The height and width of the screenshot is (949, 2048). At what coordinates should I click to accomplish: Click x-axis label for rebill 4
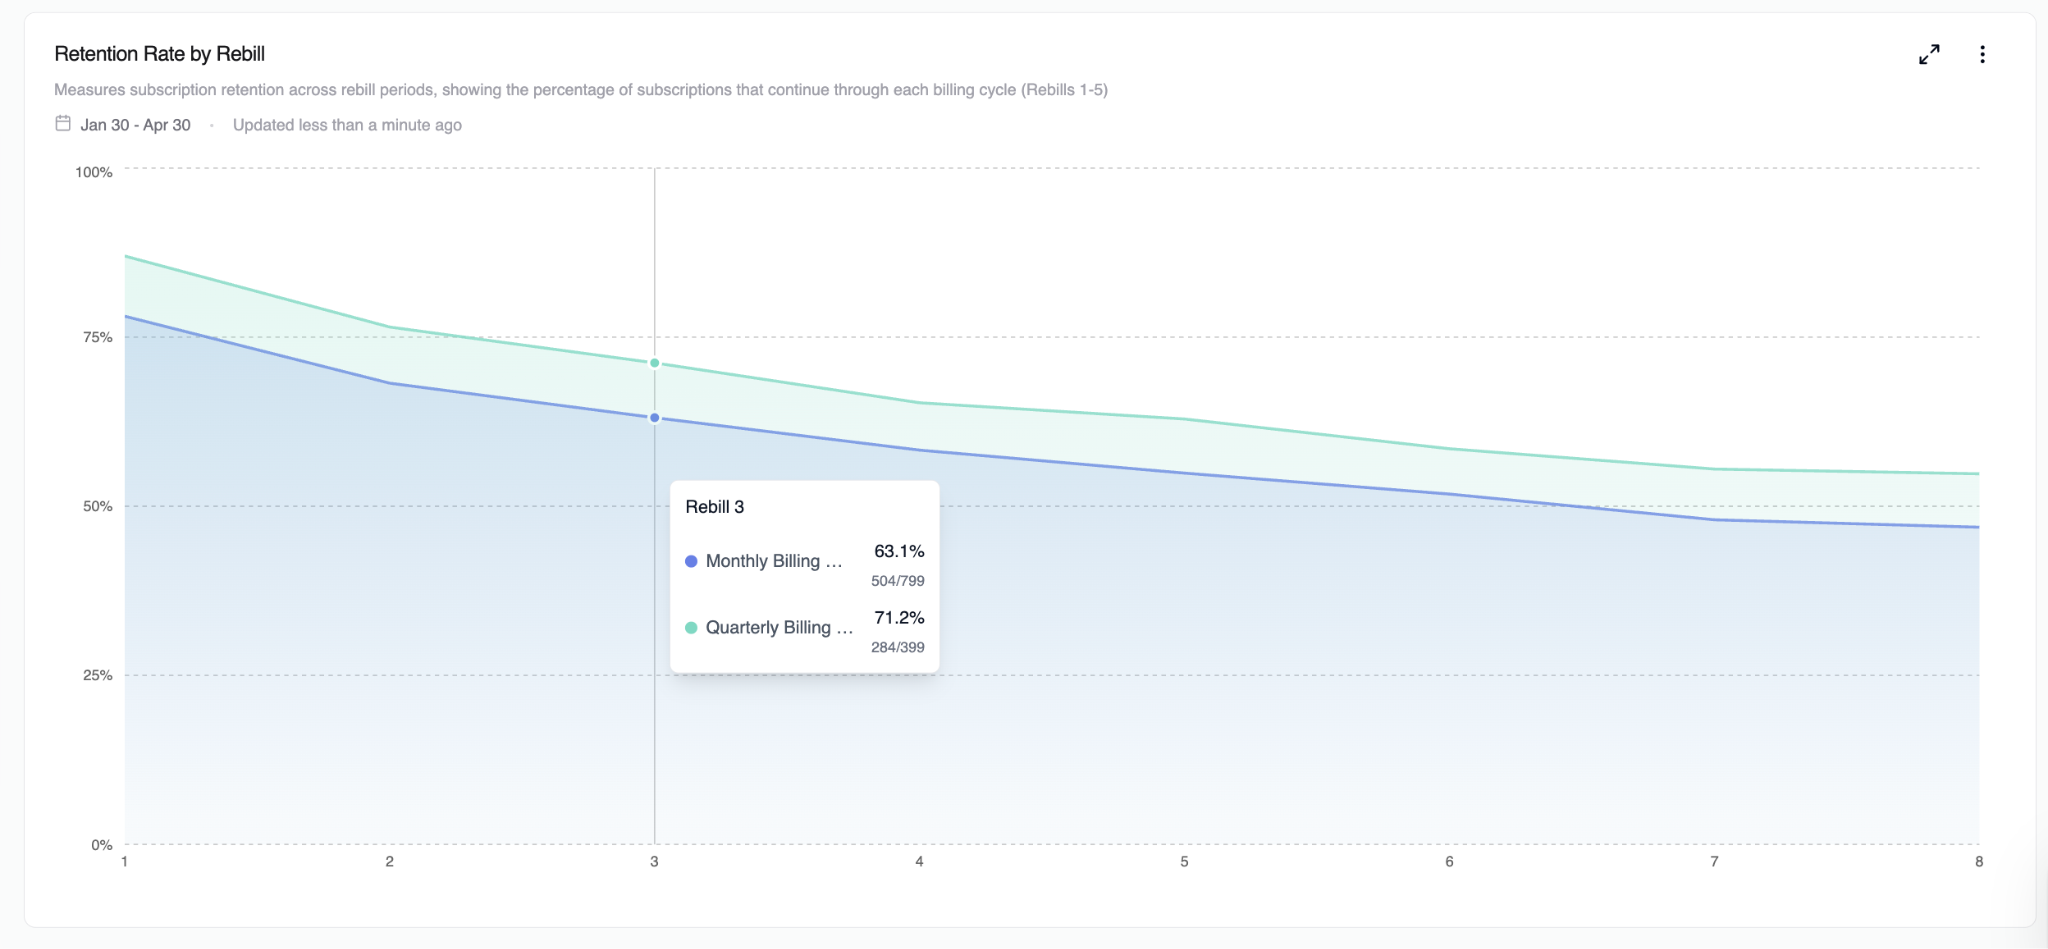919,861
